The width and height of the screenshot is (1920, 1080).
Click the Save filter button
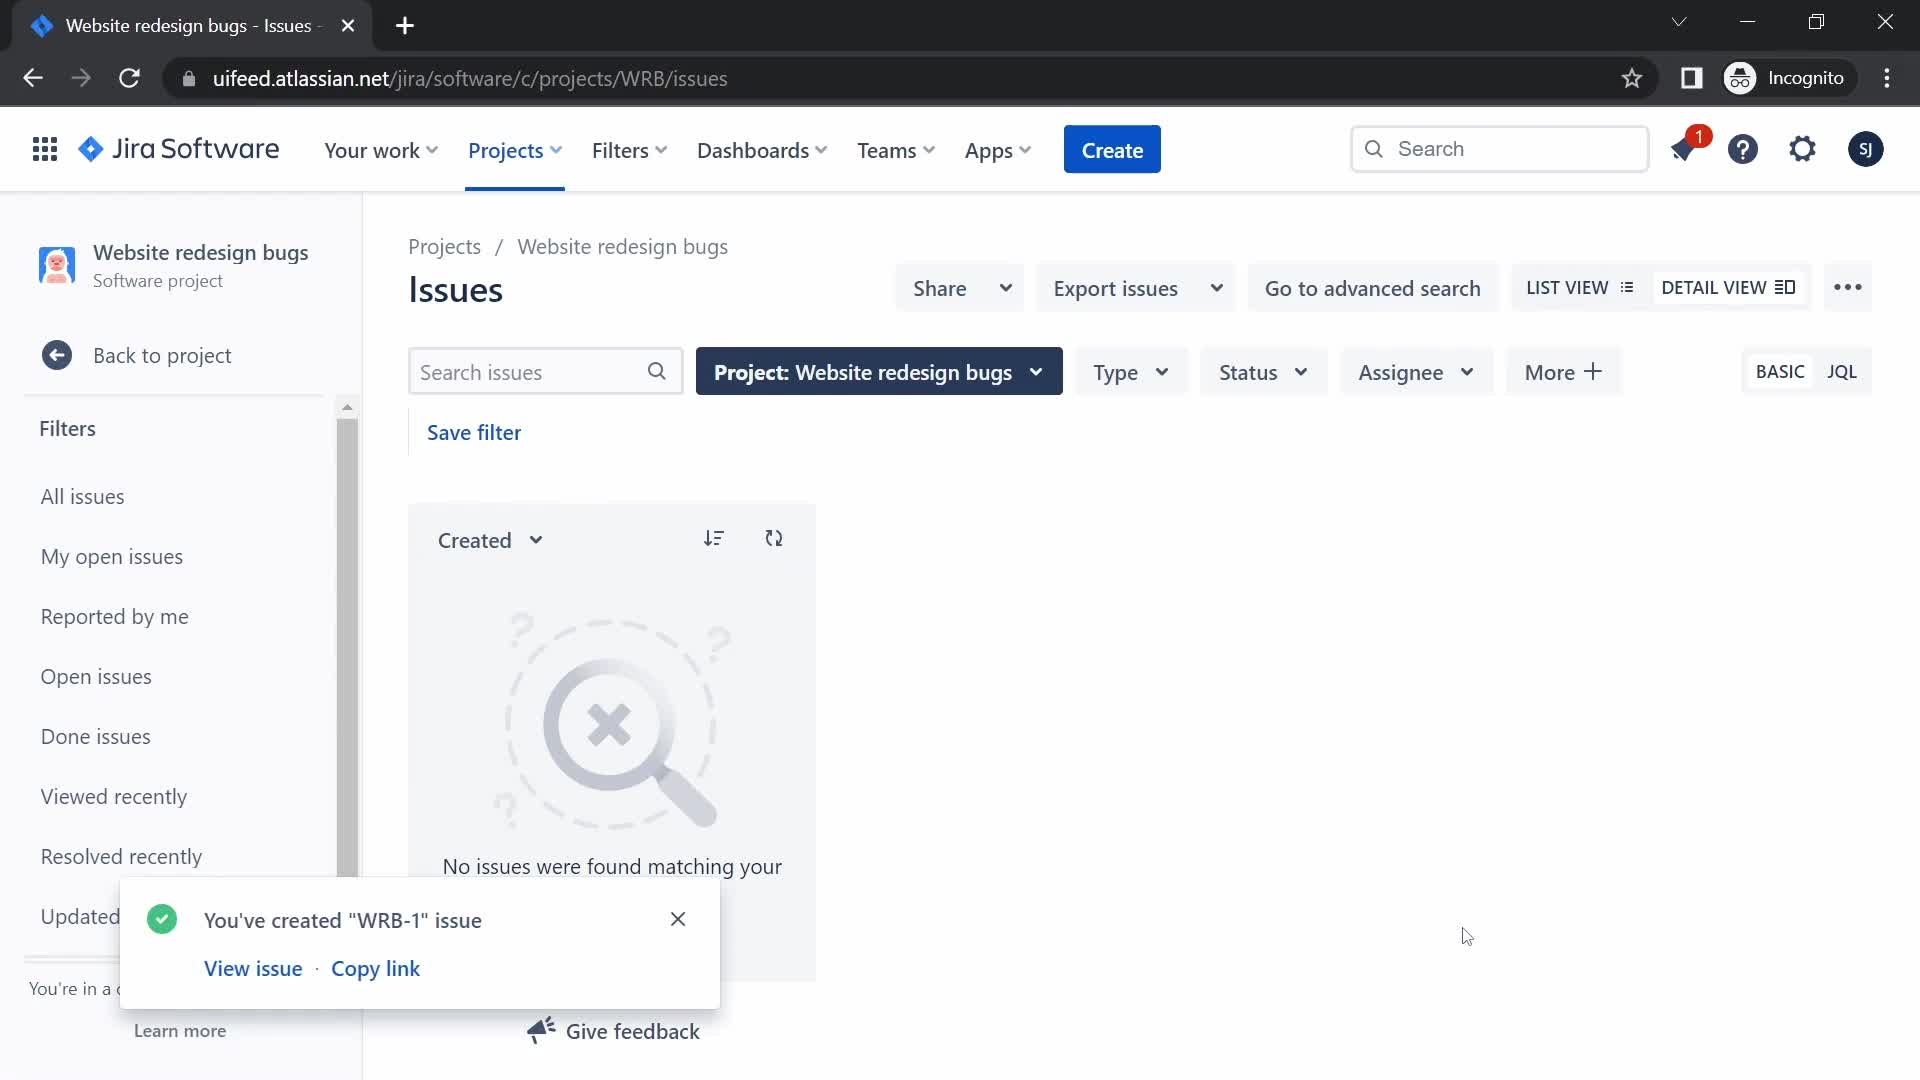473,431
